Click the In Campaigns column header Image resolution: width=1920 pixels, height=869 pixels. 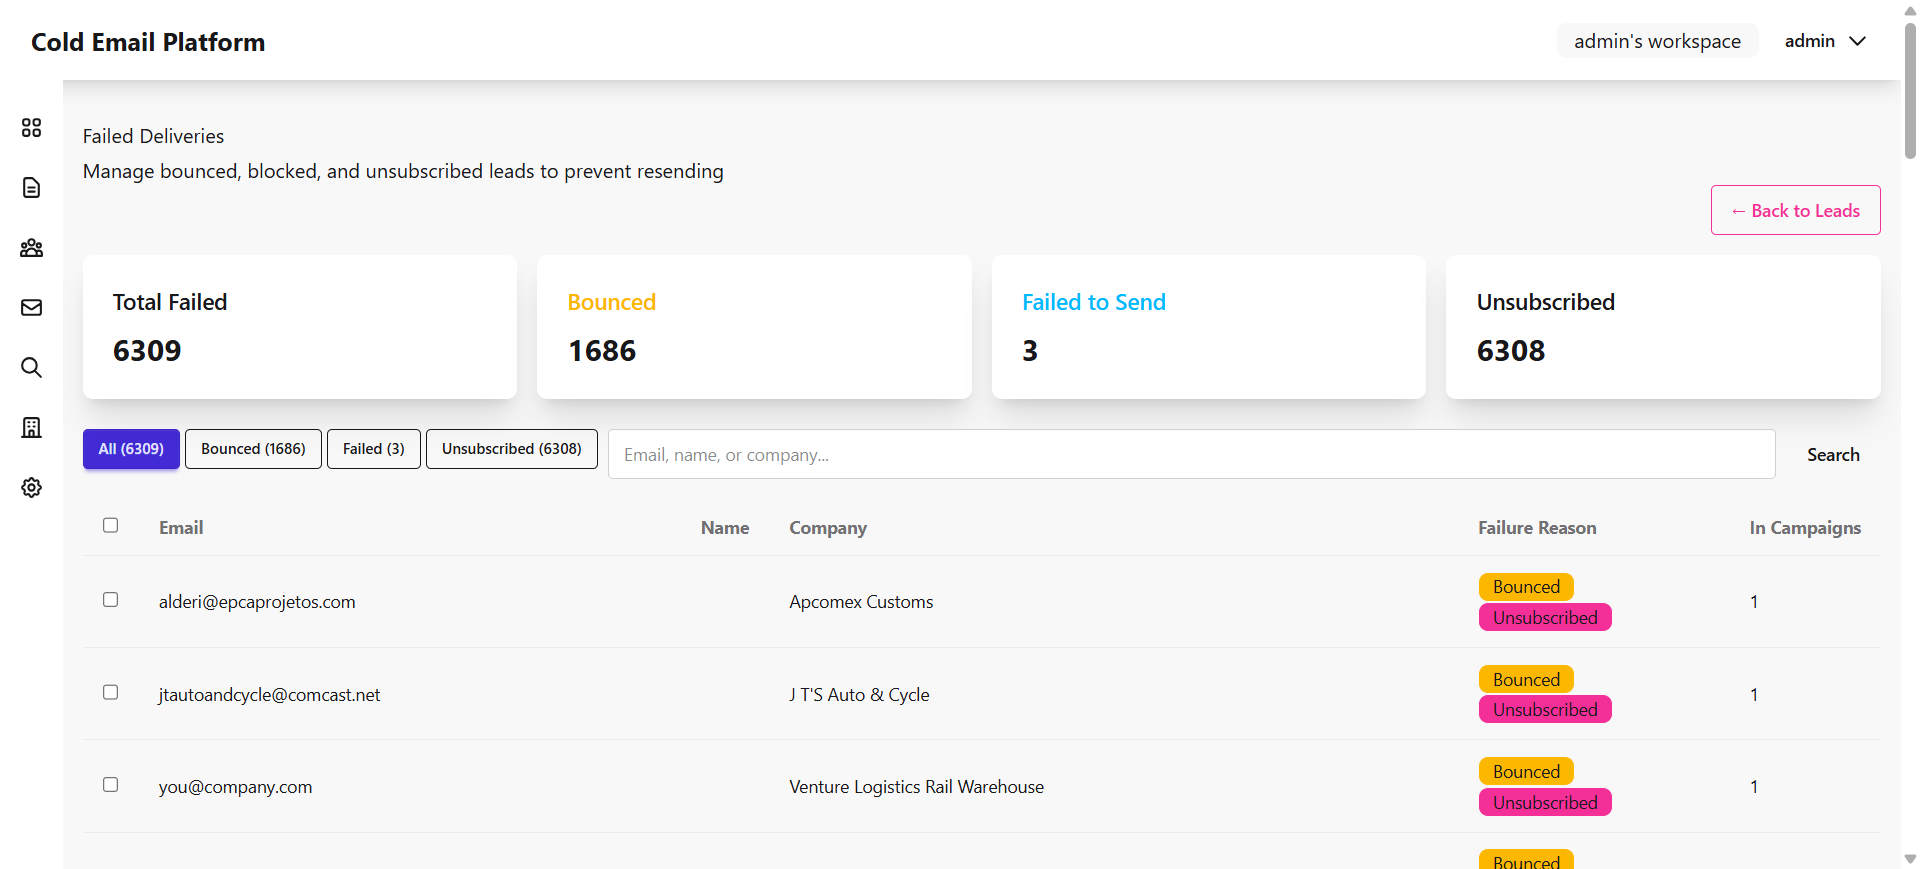pos(1805,528)
